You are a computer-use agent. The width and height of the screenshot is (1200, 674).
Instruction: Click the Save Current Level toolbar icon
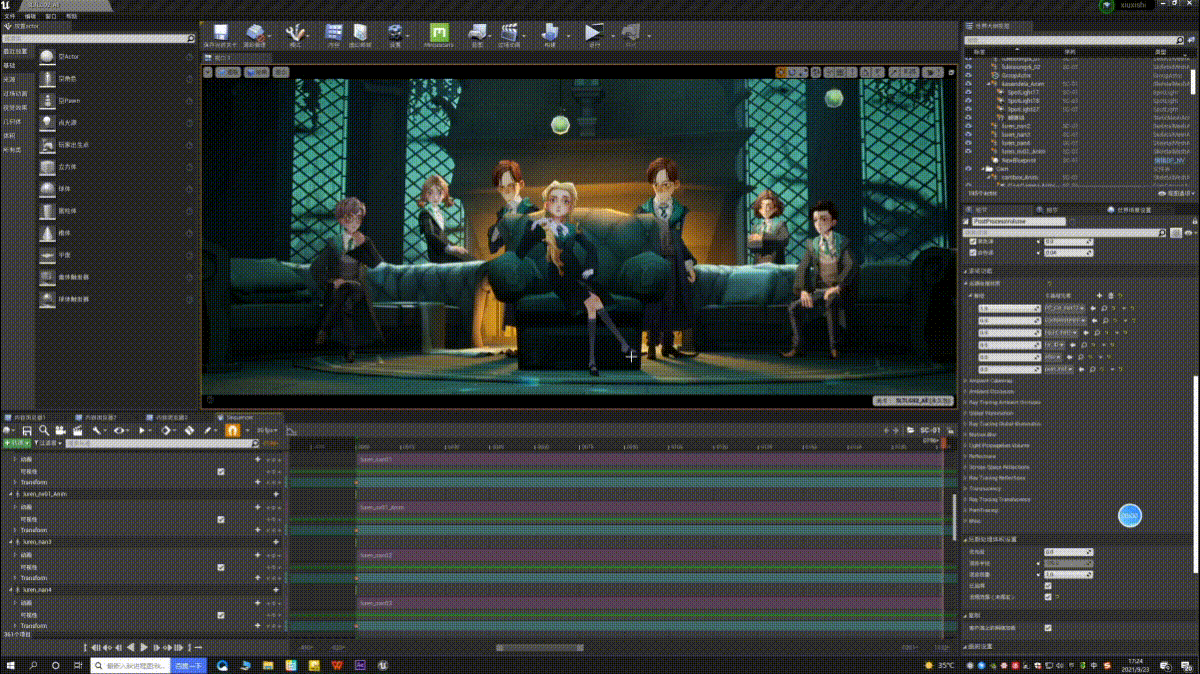(x=220, y=35)
